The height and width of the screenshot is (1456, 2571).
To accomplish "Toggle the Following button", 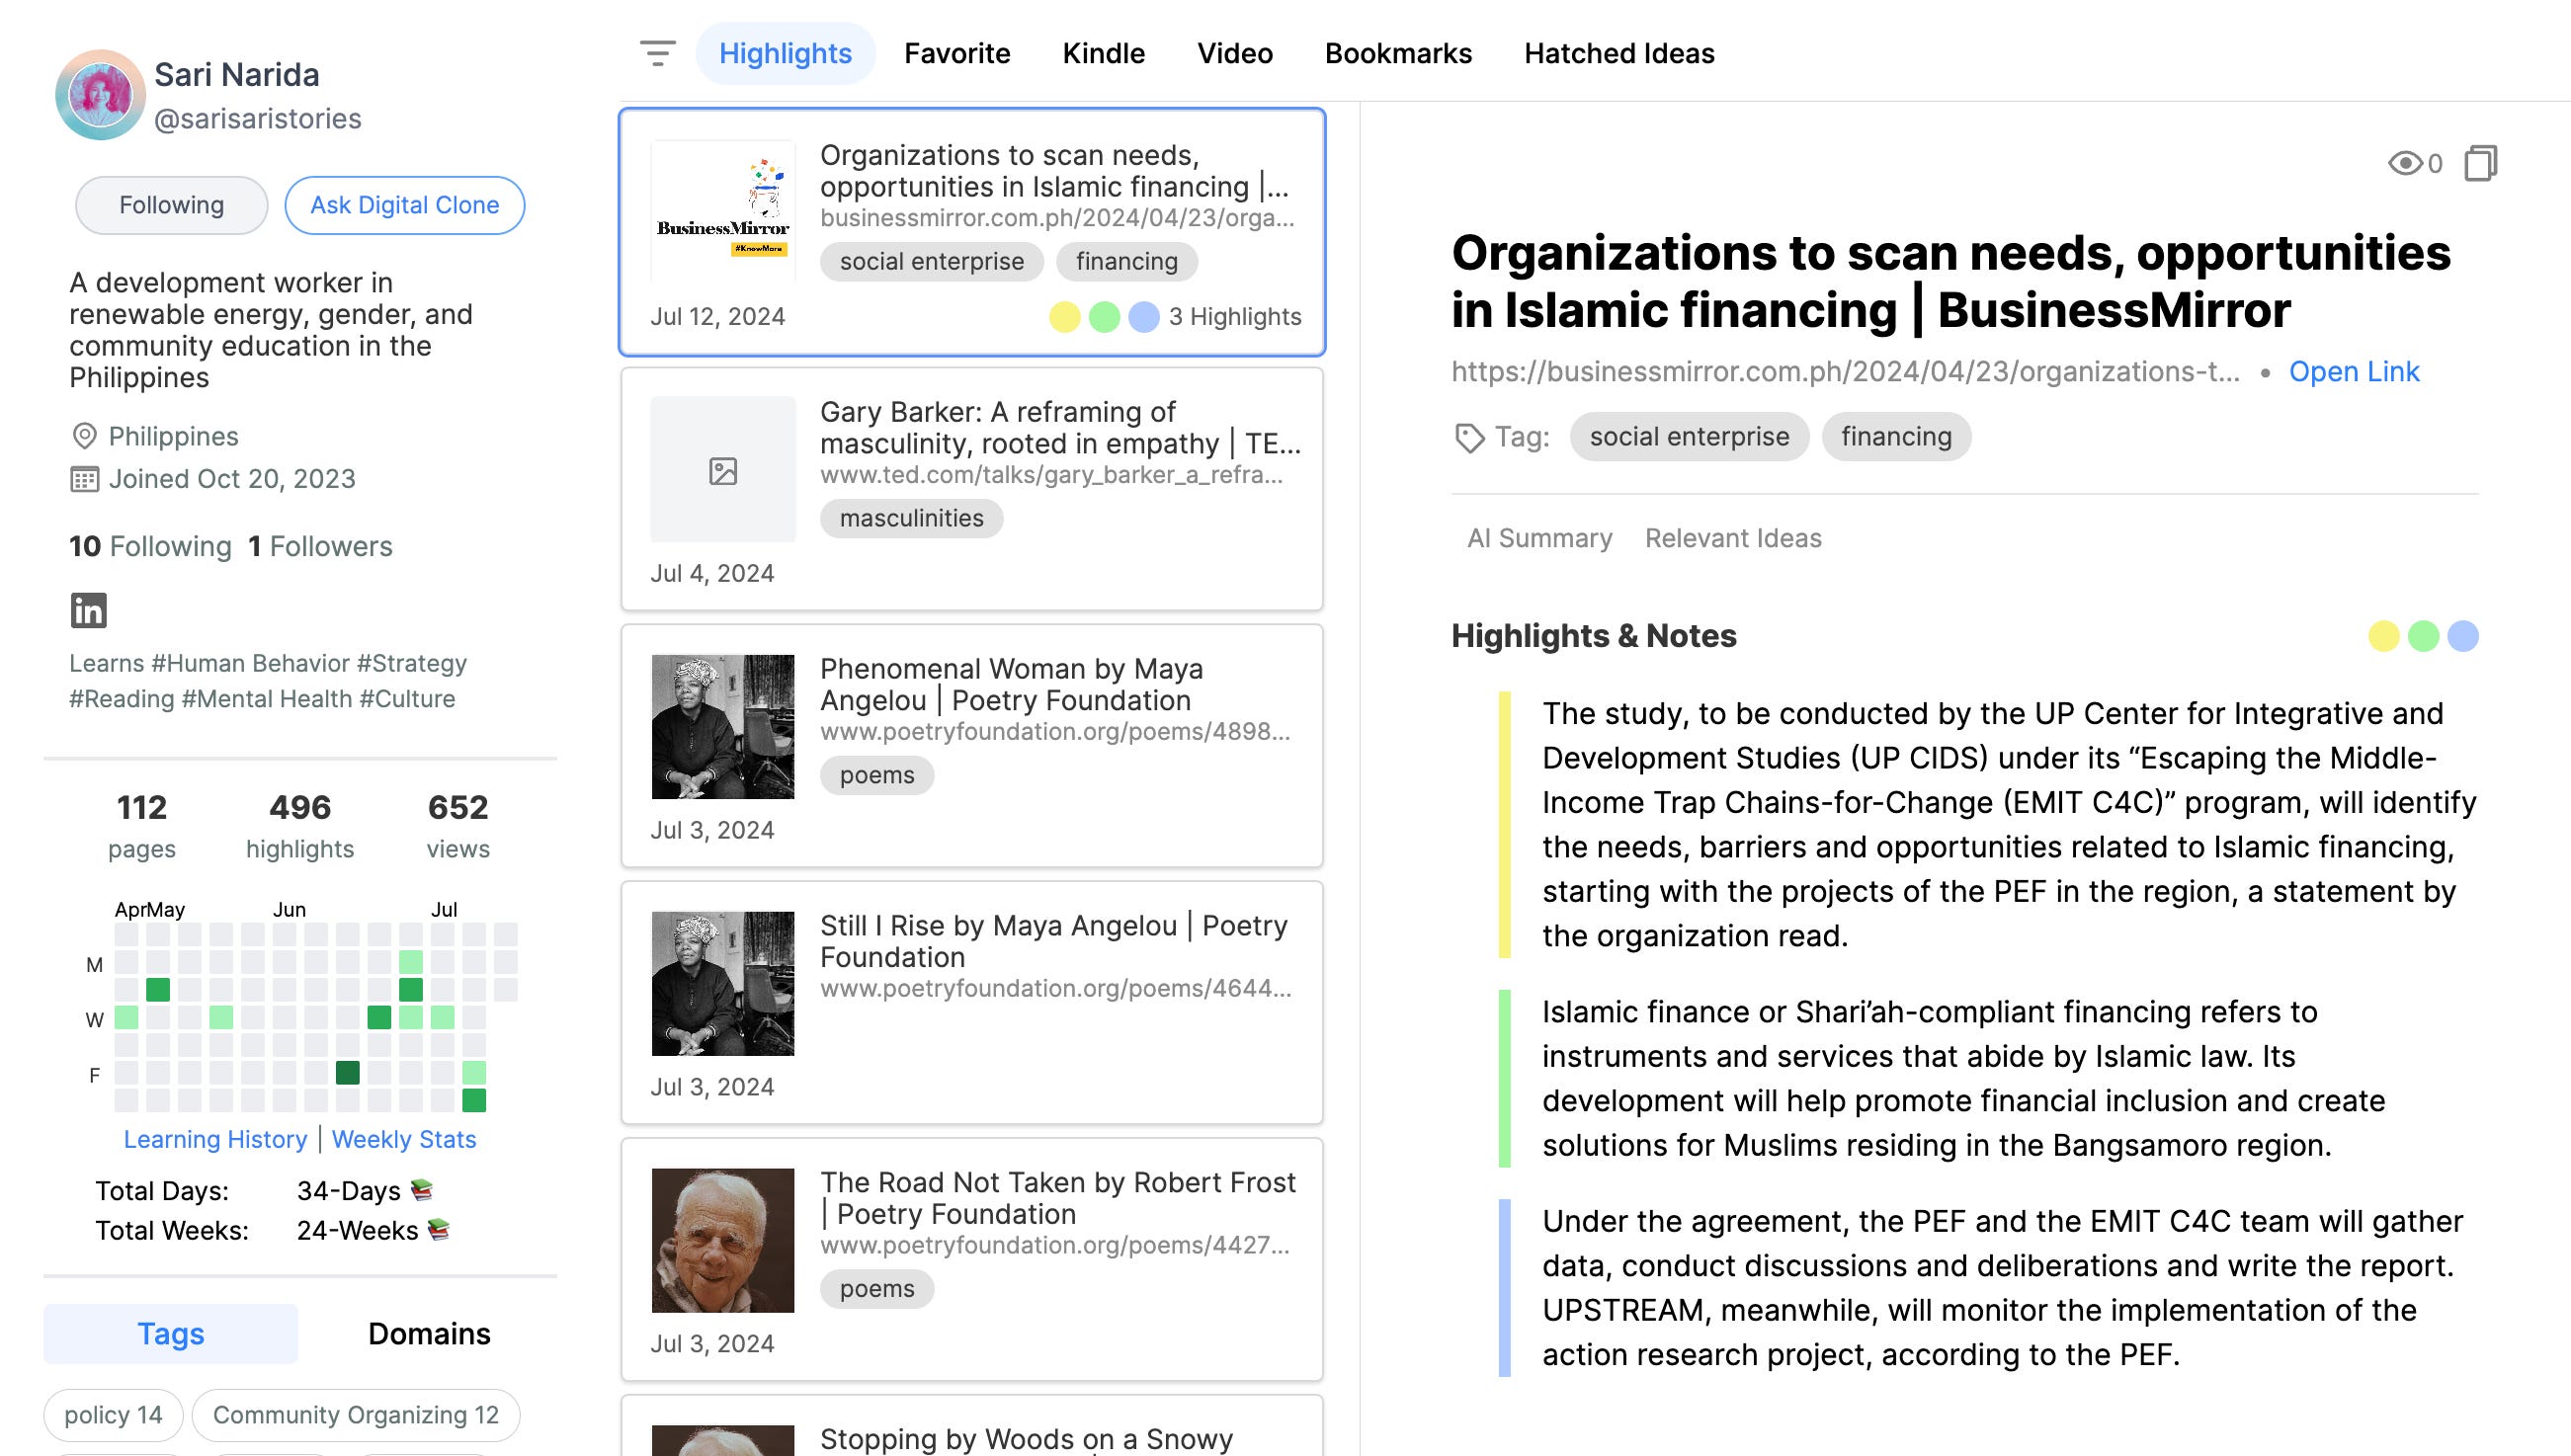I will point(171,205).
